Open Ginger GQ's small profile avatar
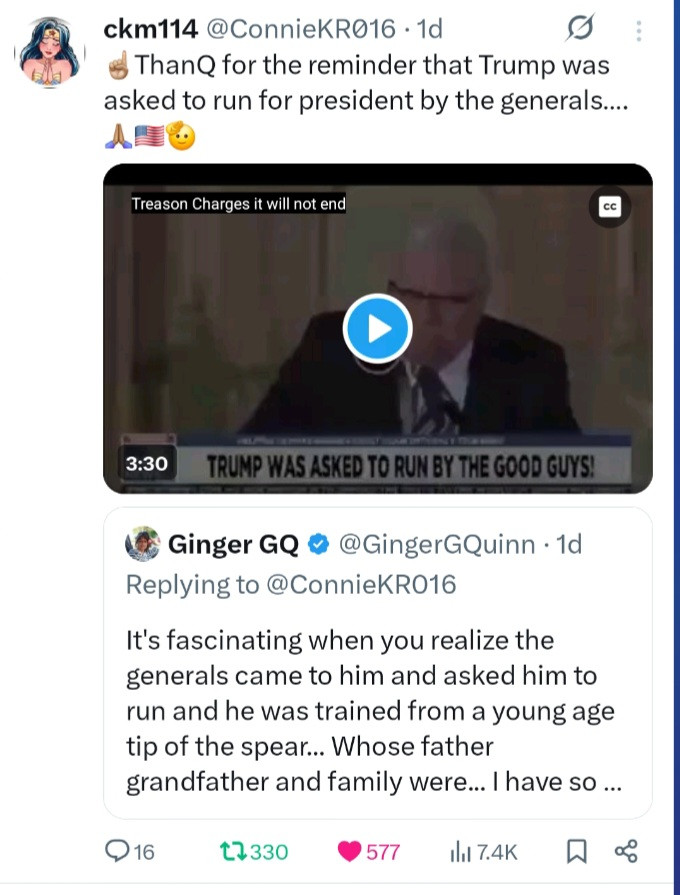This screenshot has width=680, height=895. click(142, 545)
